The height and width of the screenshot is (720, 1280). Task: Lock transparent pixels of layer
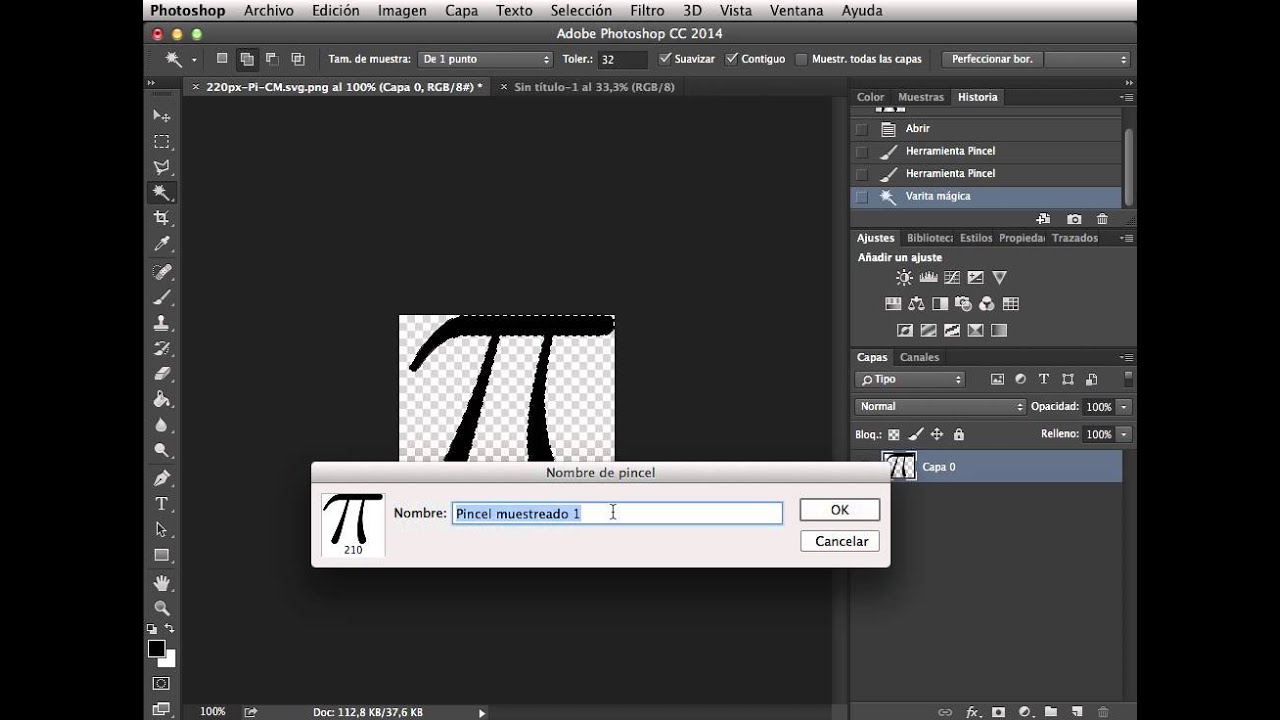tap(894, 435)
